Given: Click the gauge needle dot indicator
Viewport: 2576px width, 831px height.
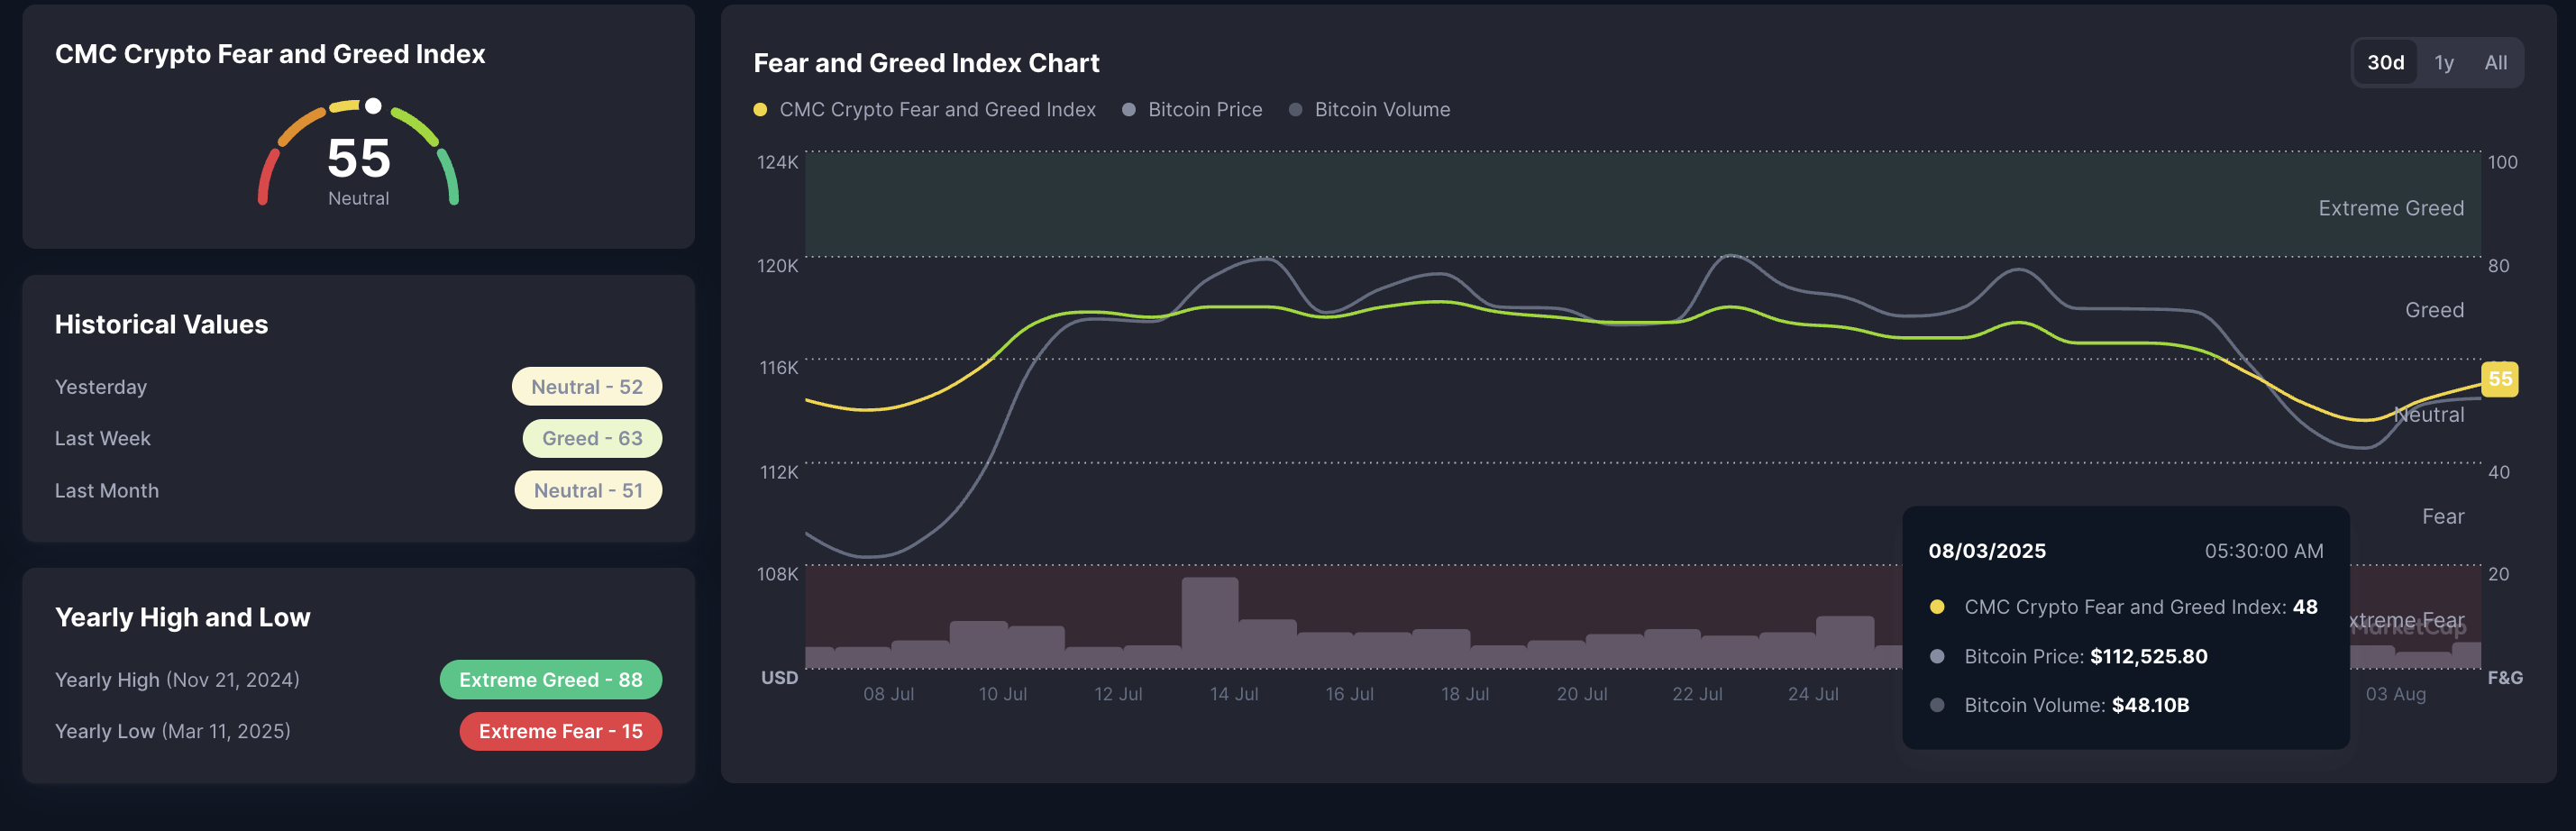Looking at the screenshot, I should click(373, 106).
